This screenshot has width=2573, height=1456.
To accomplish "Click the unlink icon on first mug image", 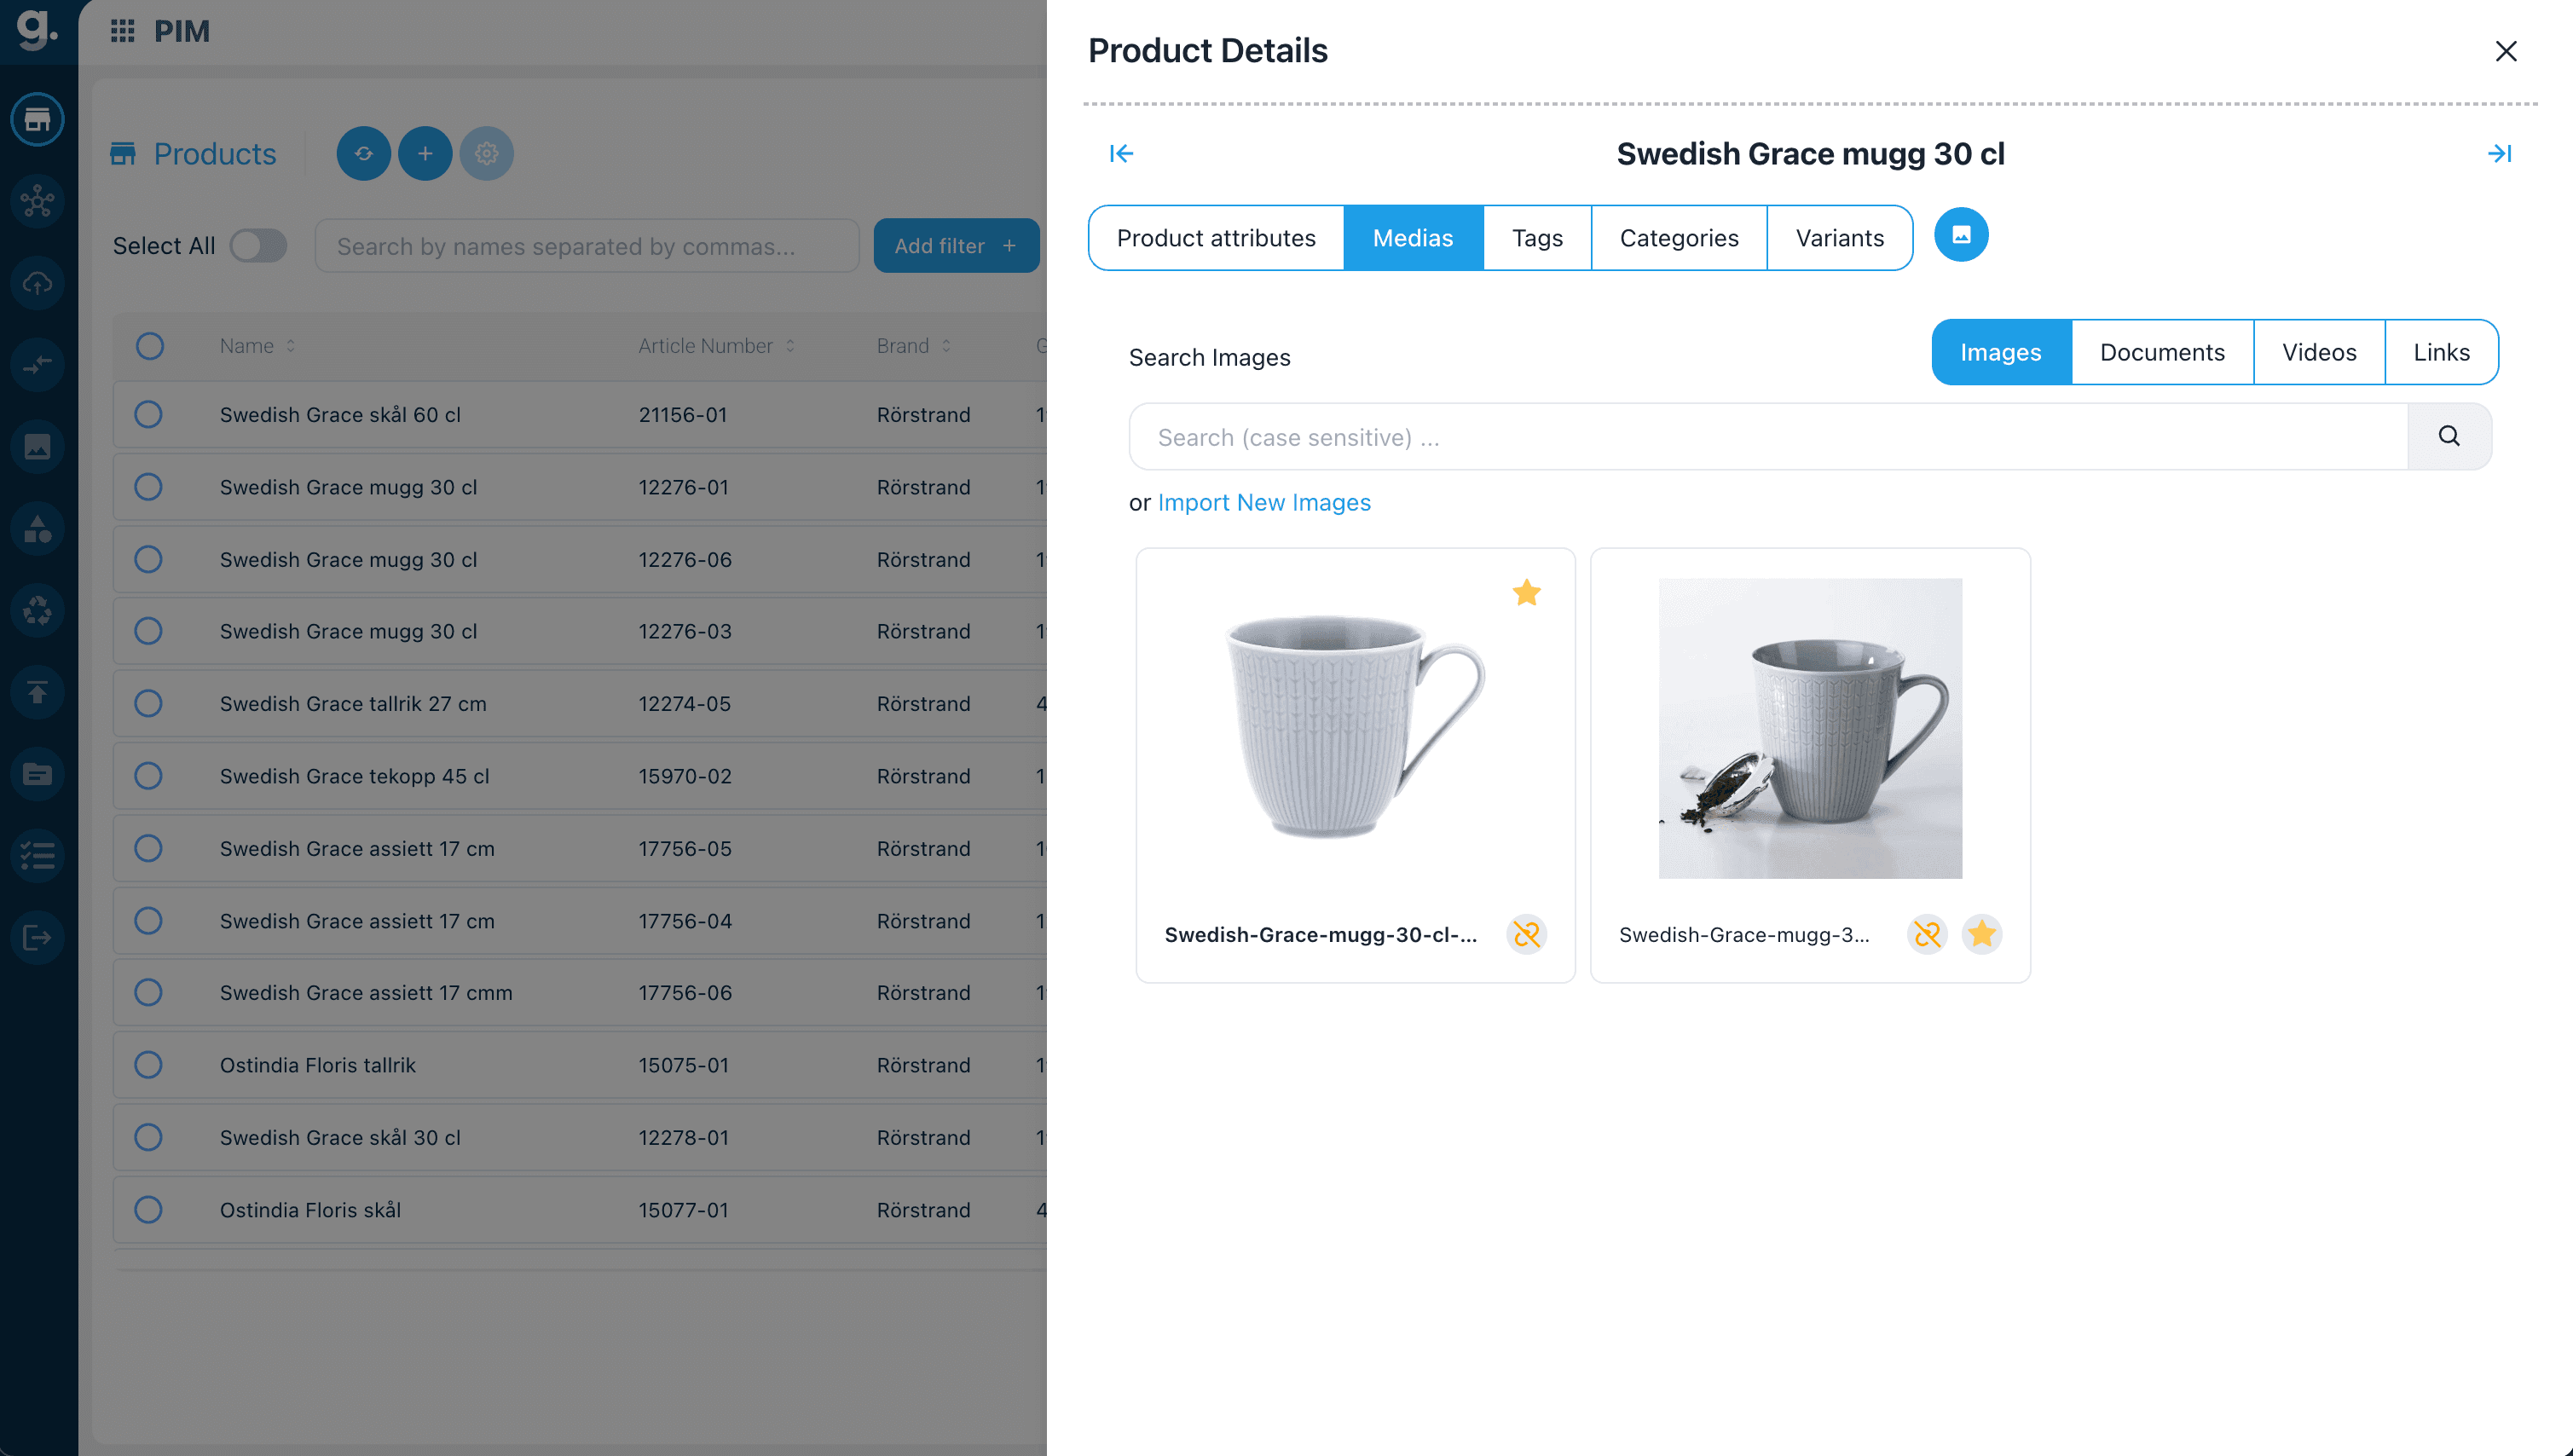I will [x=1526, y=934].
